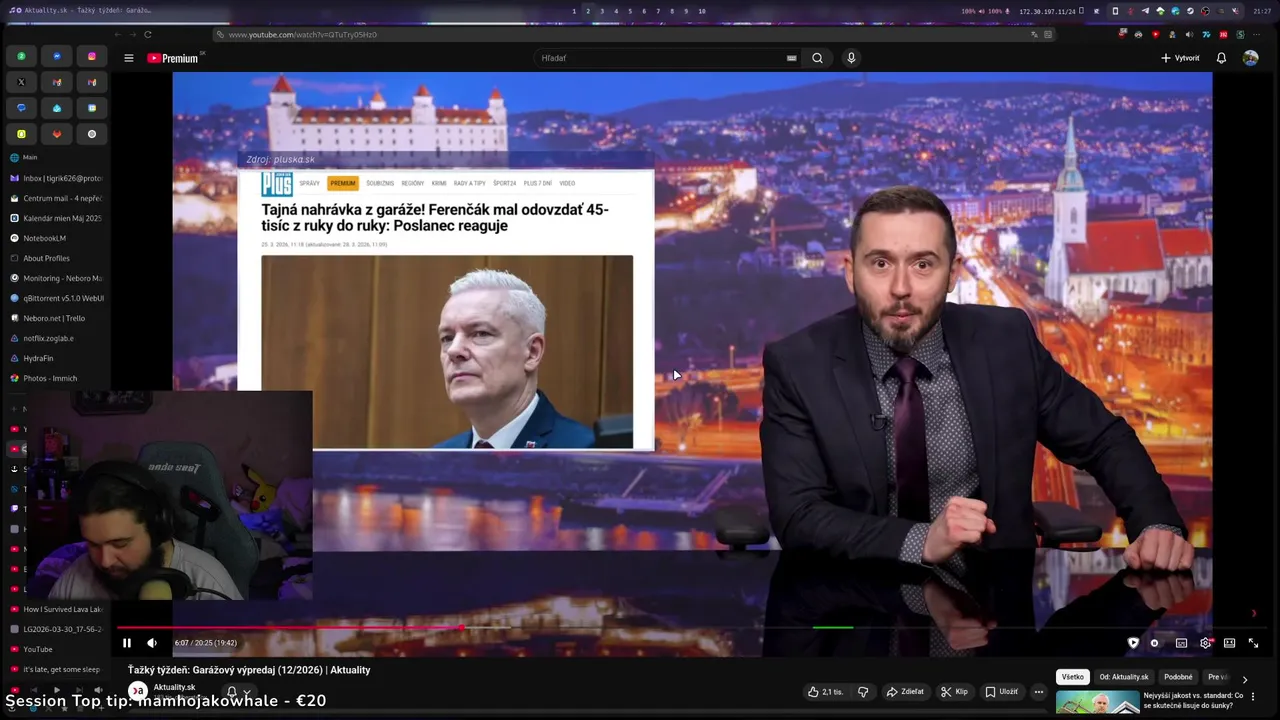This screenshot has width=1280, height=720.
Task: Mute the video with the volume icon
Action: [152, 643]
